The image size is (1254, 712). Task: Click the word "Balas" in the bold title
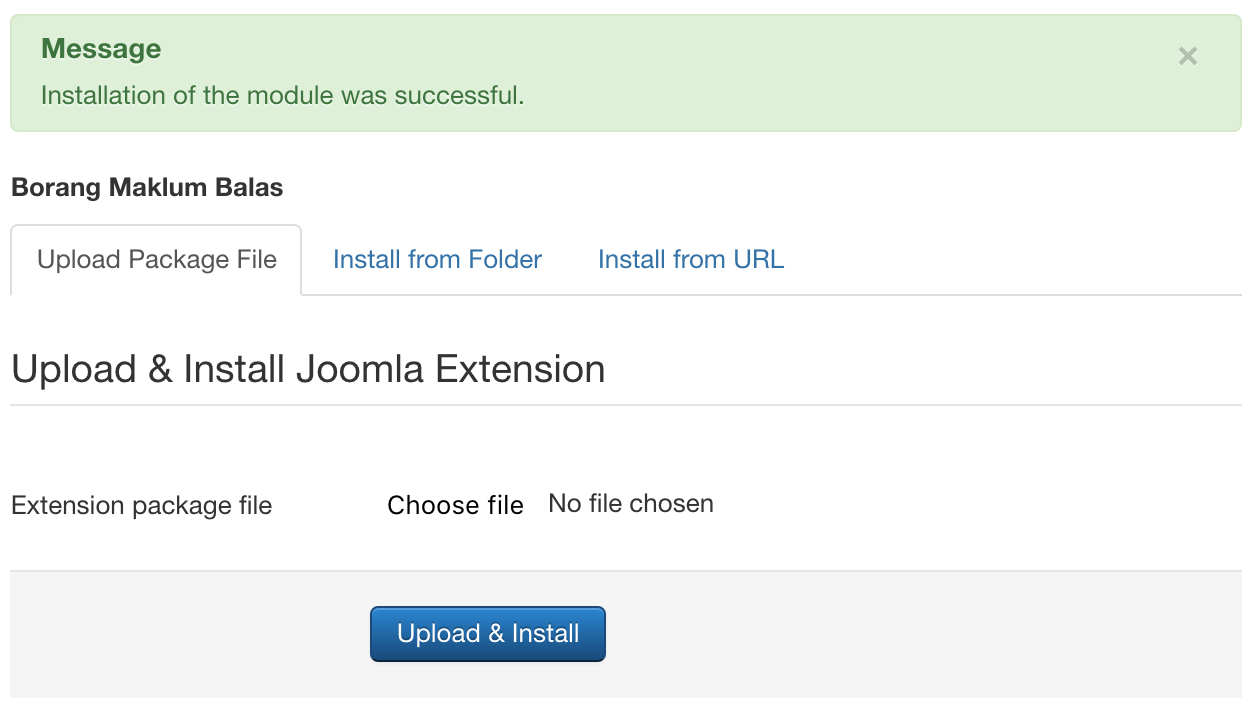[250, 187]
